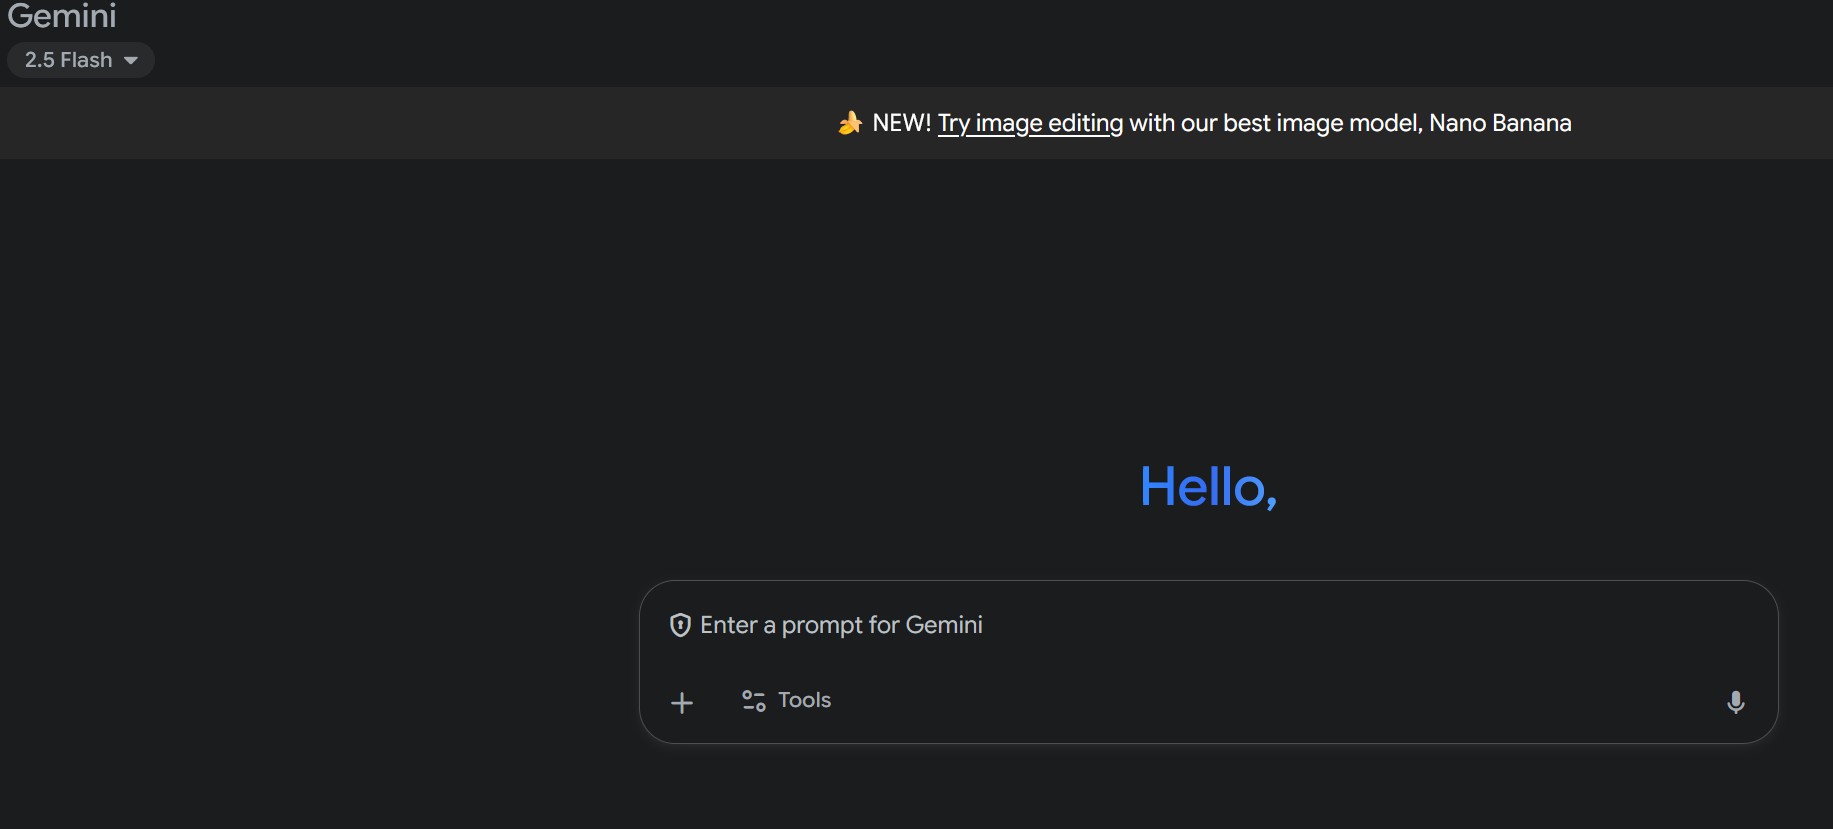
Task: Open the Try image editing link
Action: point(1030,123)
